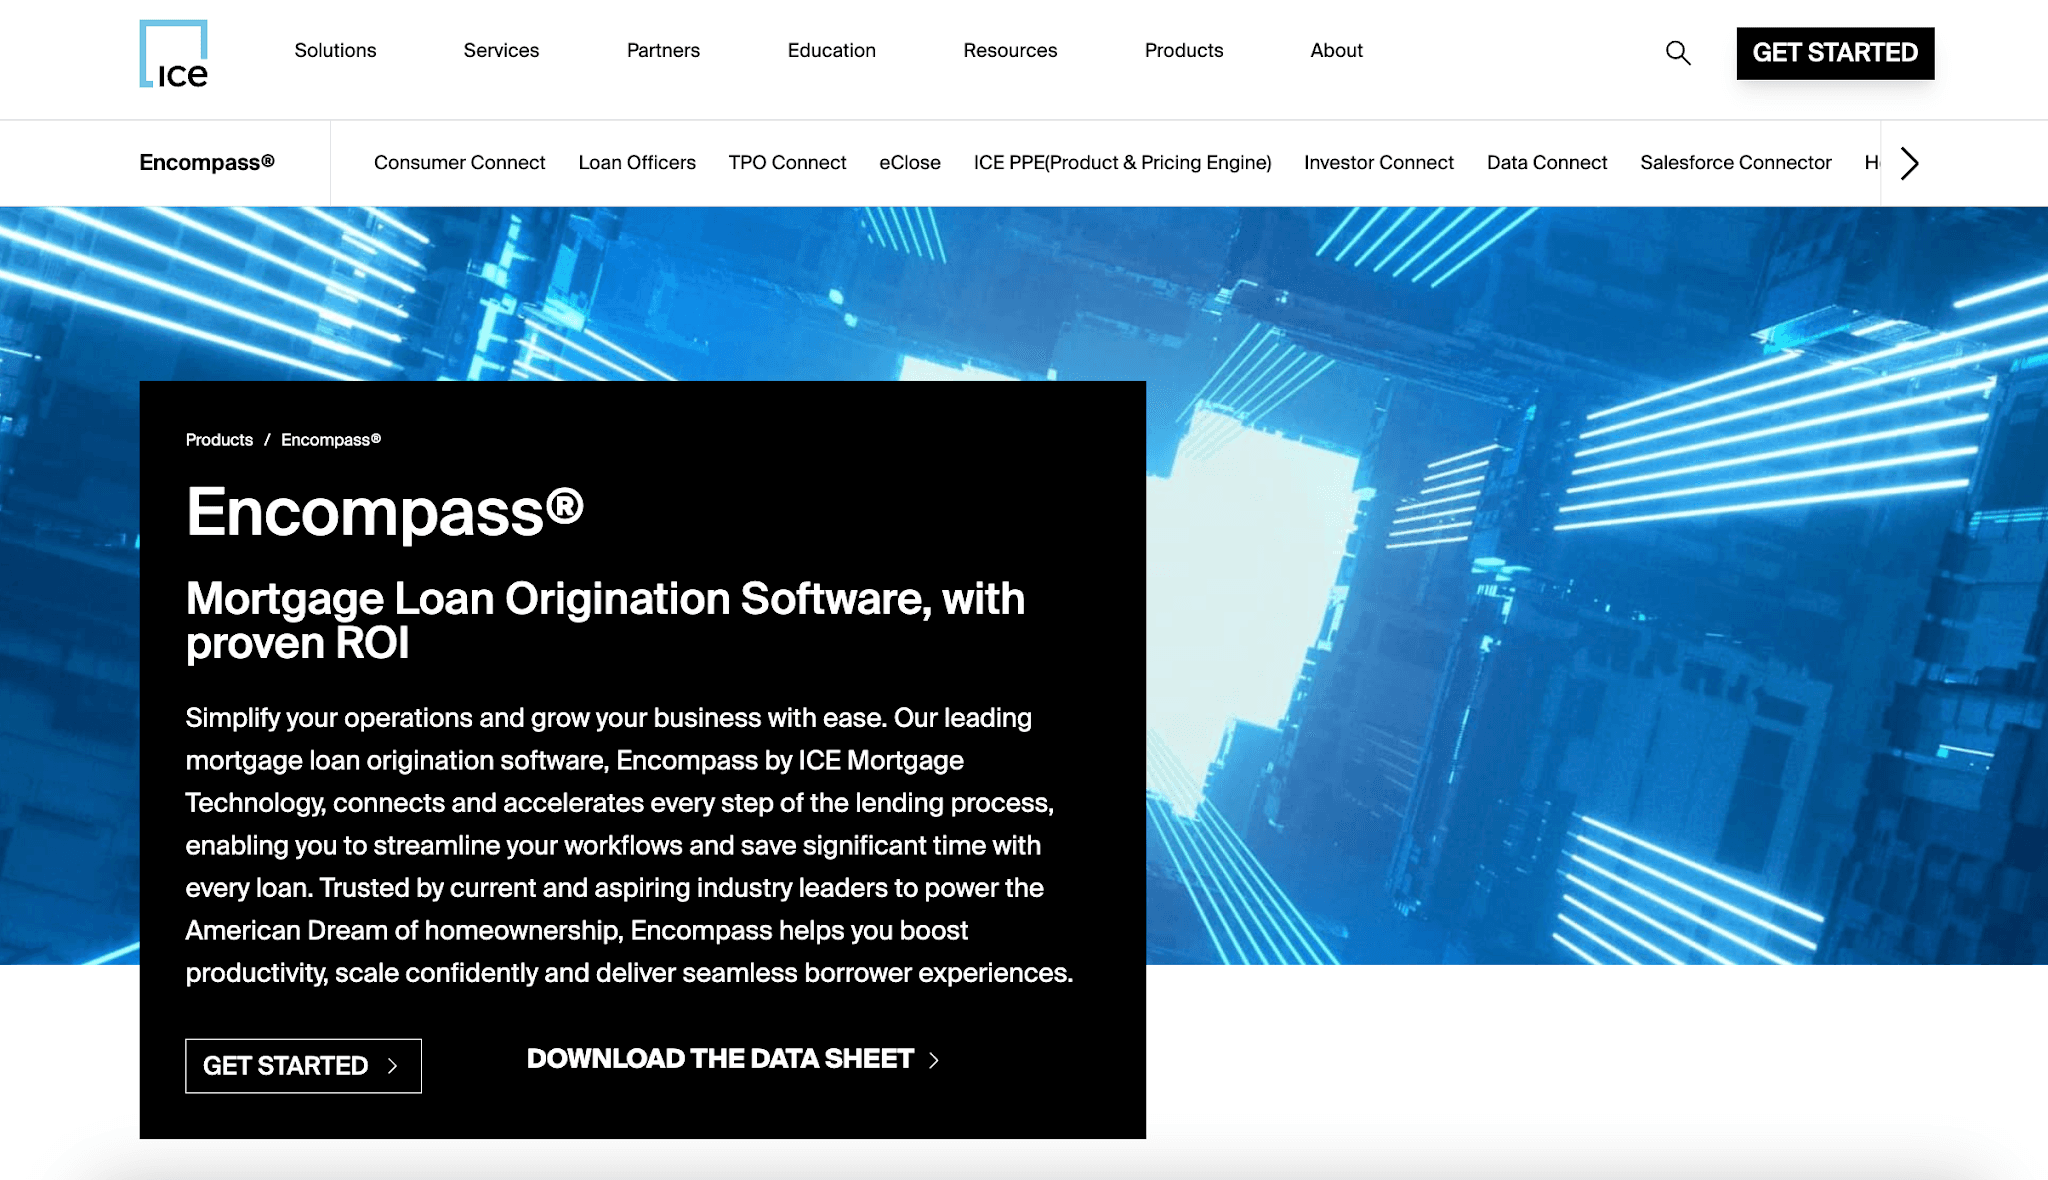Viewport: 2048px width, 1180px height.
Task: Click the Encompass® sub-navigation title
Action: point(207,162)
